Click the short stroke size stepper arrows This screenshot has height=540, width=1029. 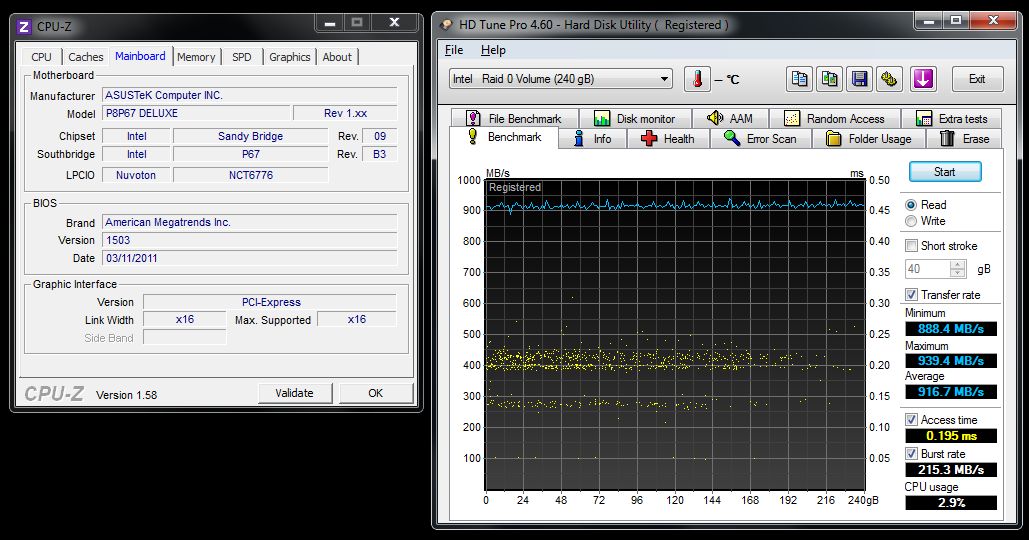957,269
